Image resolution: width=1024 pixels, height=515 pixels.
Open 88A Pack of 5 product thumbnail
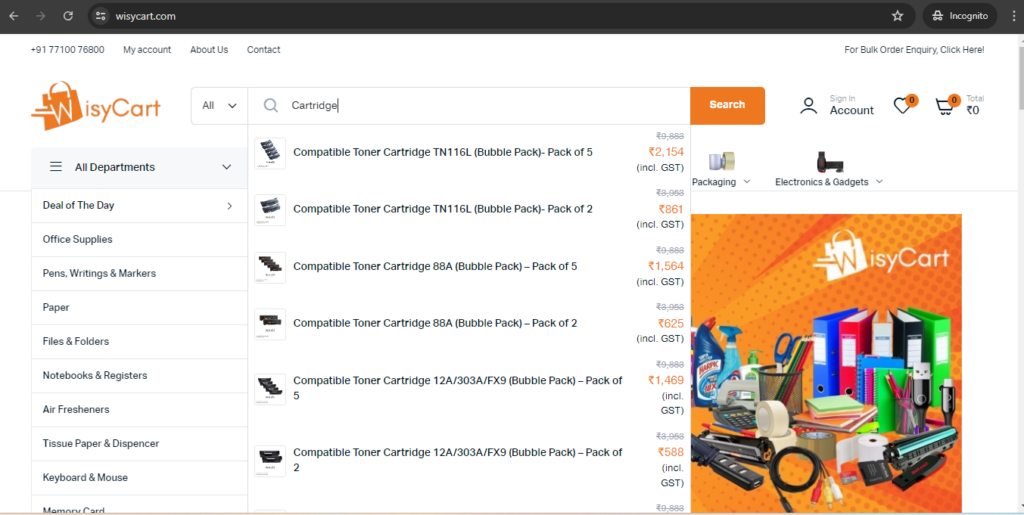[x=270, y=267]
